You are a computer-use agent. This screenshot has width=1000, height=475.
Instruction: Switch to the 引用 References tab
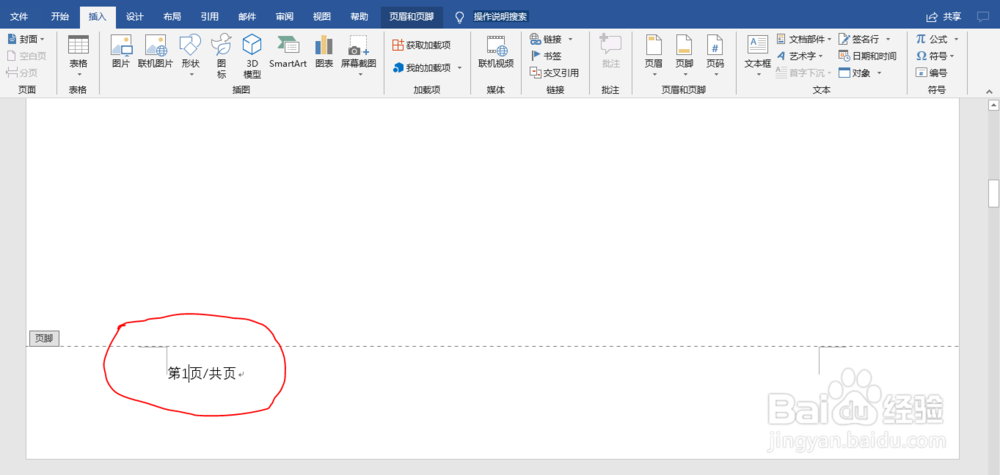pos(209,17)
